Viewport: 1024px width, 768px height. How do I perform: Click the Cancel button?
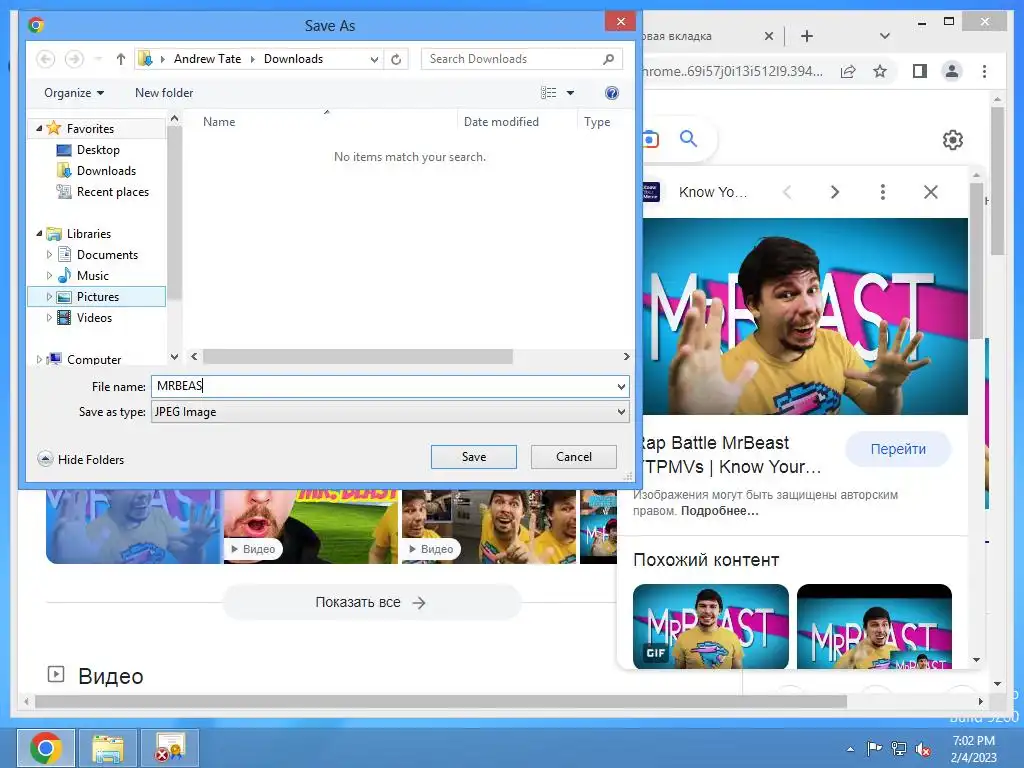click(x=573, y=456)
